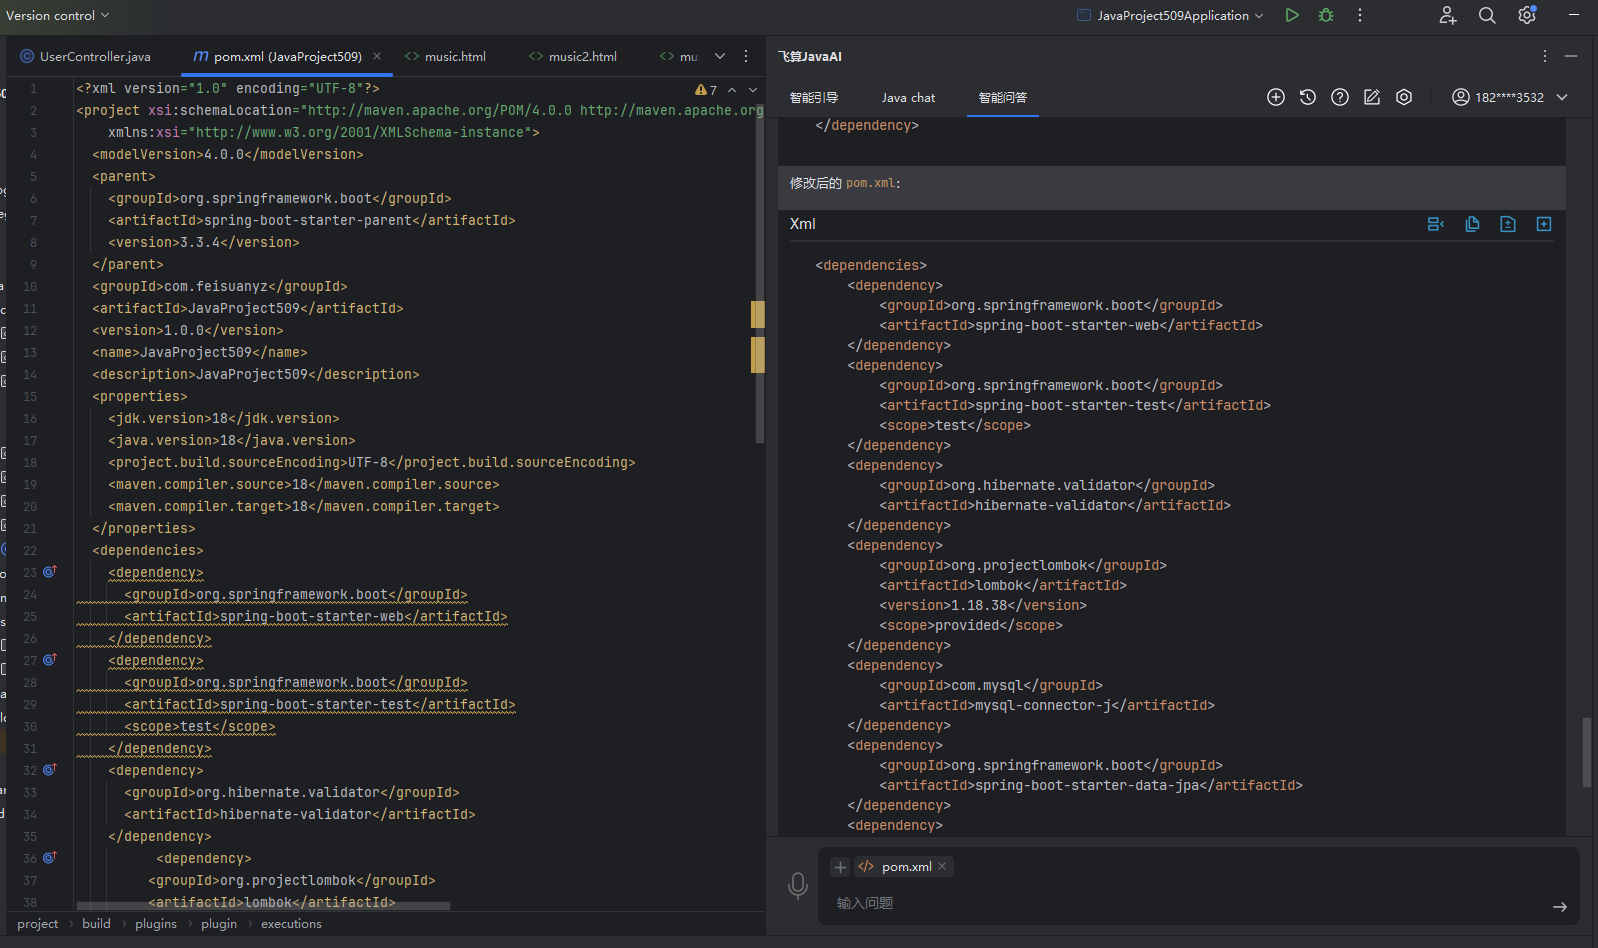The width and height of the screenshot is (1598, 948).
Task: Click breadcrumb item plugin
Action: [219, 923]
